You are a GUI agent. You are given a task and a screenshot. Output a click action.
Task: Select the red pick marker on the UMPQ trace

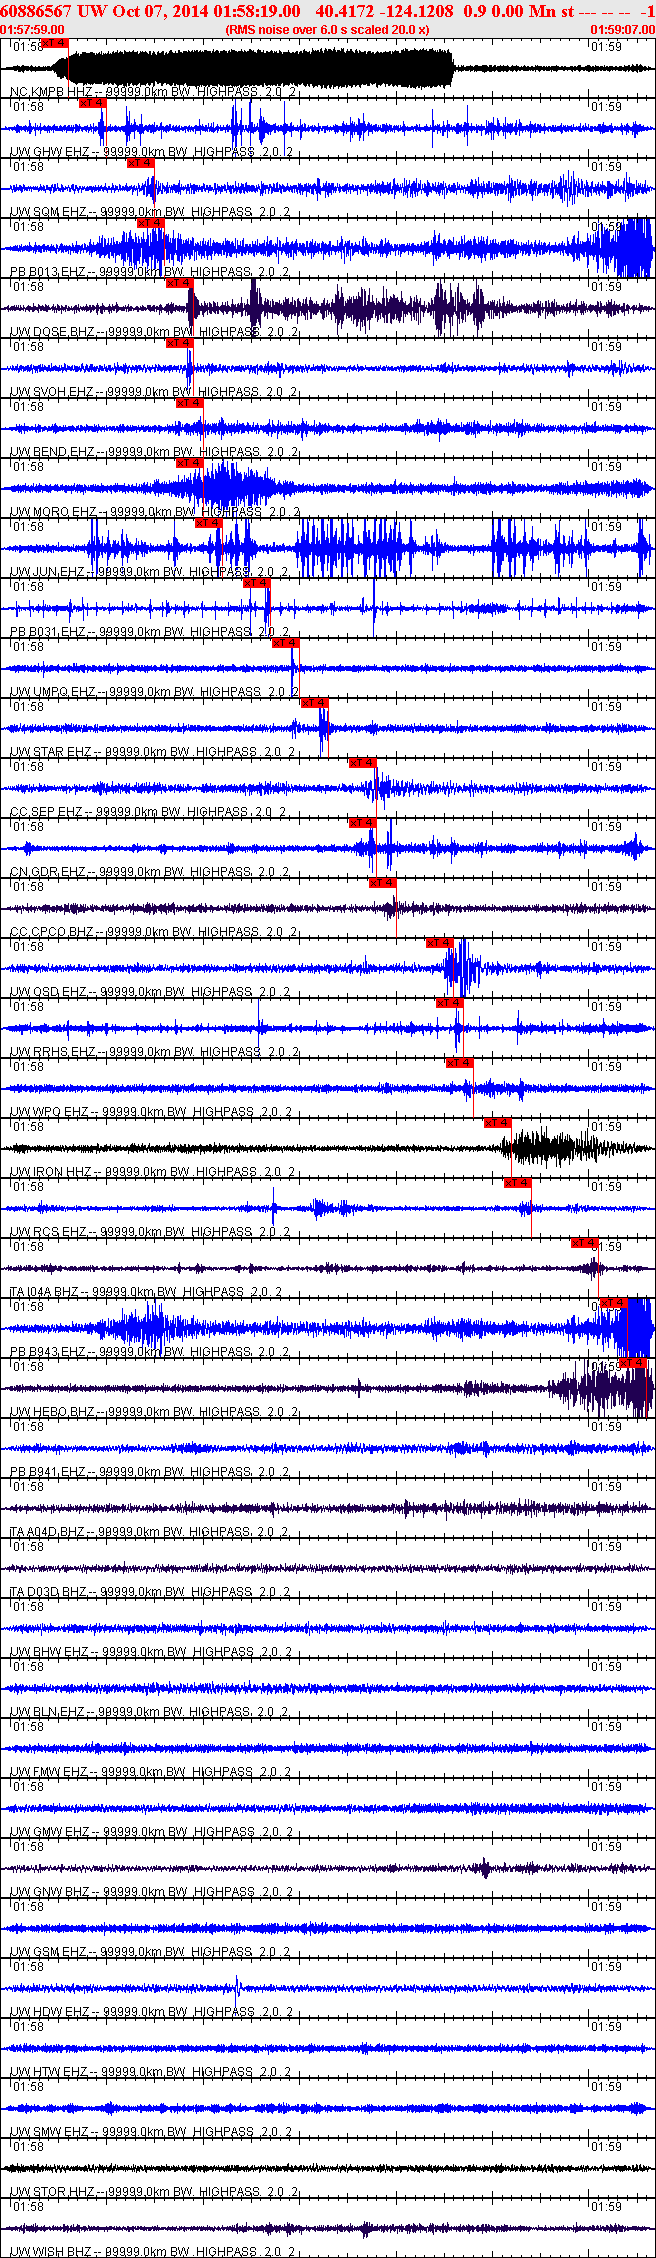click(287, 643)
